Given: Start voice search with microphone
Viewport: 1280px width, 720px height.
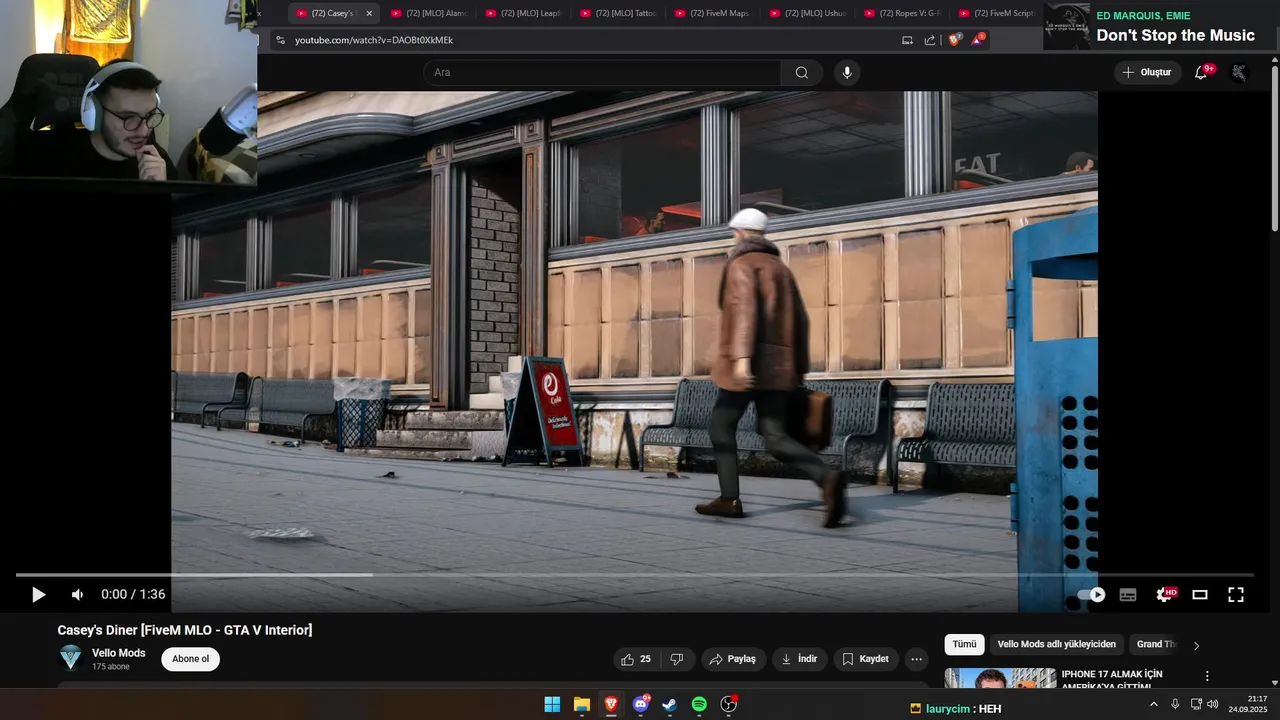Looking at the screenshot, I should [x=847, y=72].
